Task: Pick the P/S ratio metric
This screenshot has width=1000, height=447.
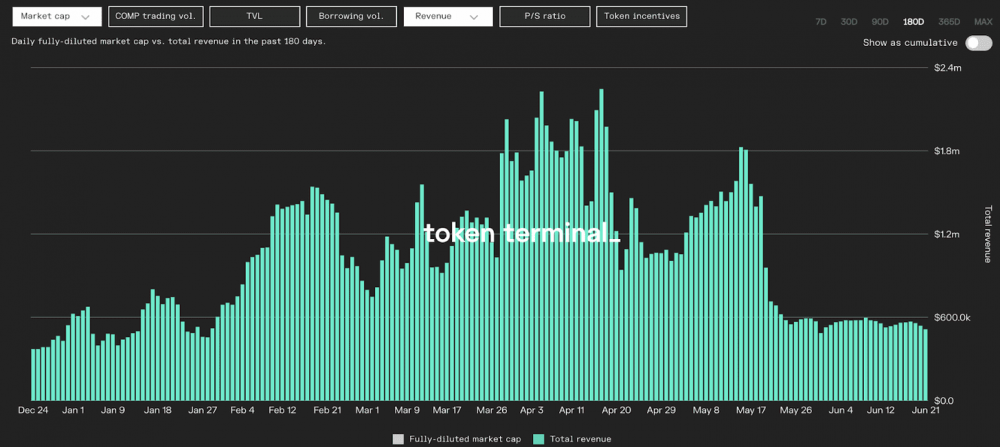Action: tap(543, 16)
